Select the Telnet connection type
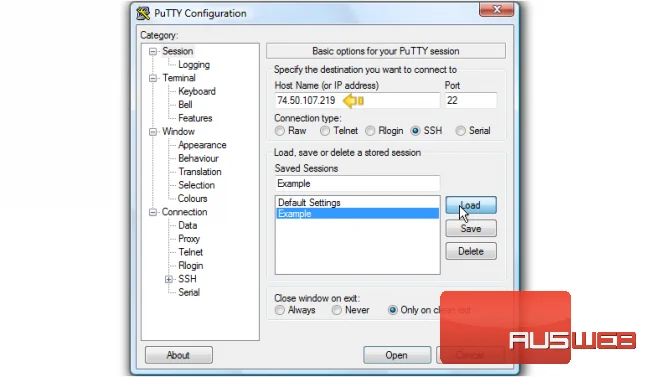The image size is (650, 377). [x=325, y=131]
